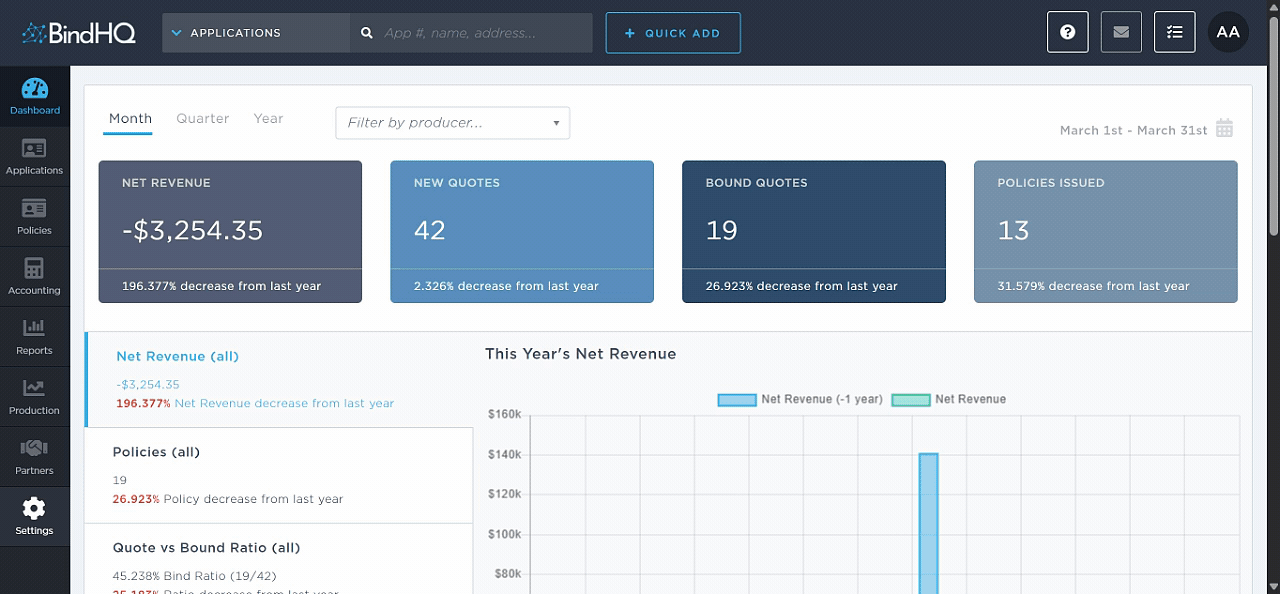Viewport: 1280px width, 594px height.
Task: Open Applications in the sidebar
Action: [x=35, y=156]
